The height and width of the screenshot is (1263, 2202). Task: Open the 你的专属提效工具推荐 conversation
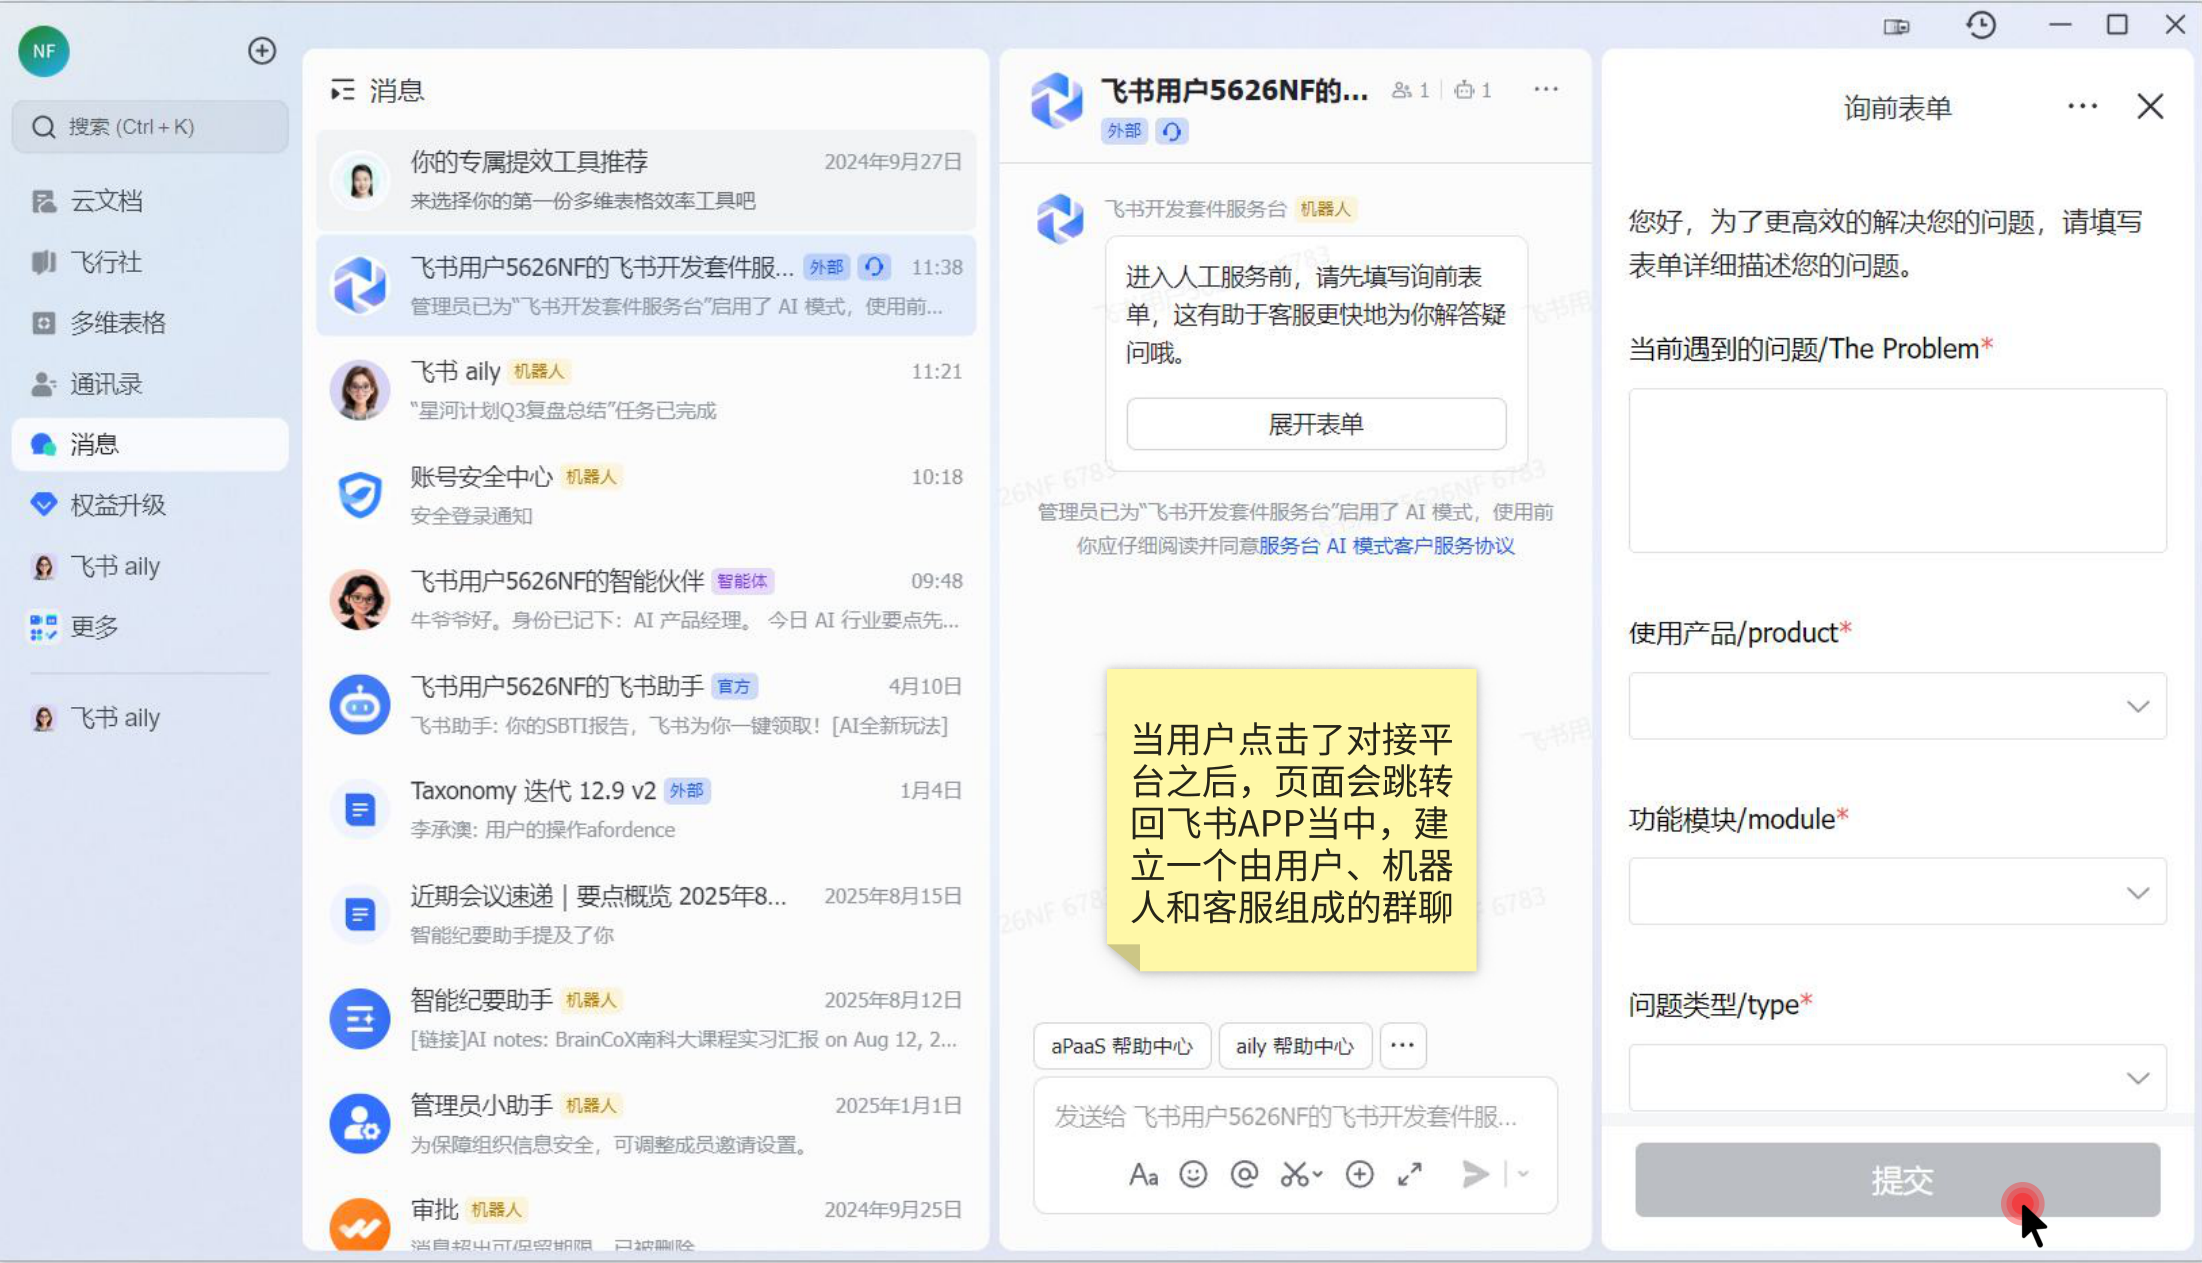pos(646,180)
